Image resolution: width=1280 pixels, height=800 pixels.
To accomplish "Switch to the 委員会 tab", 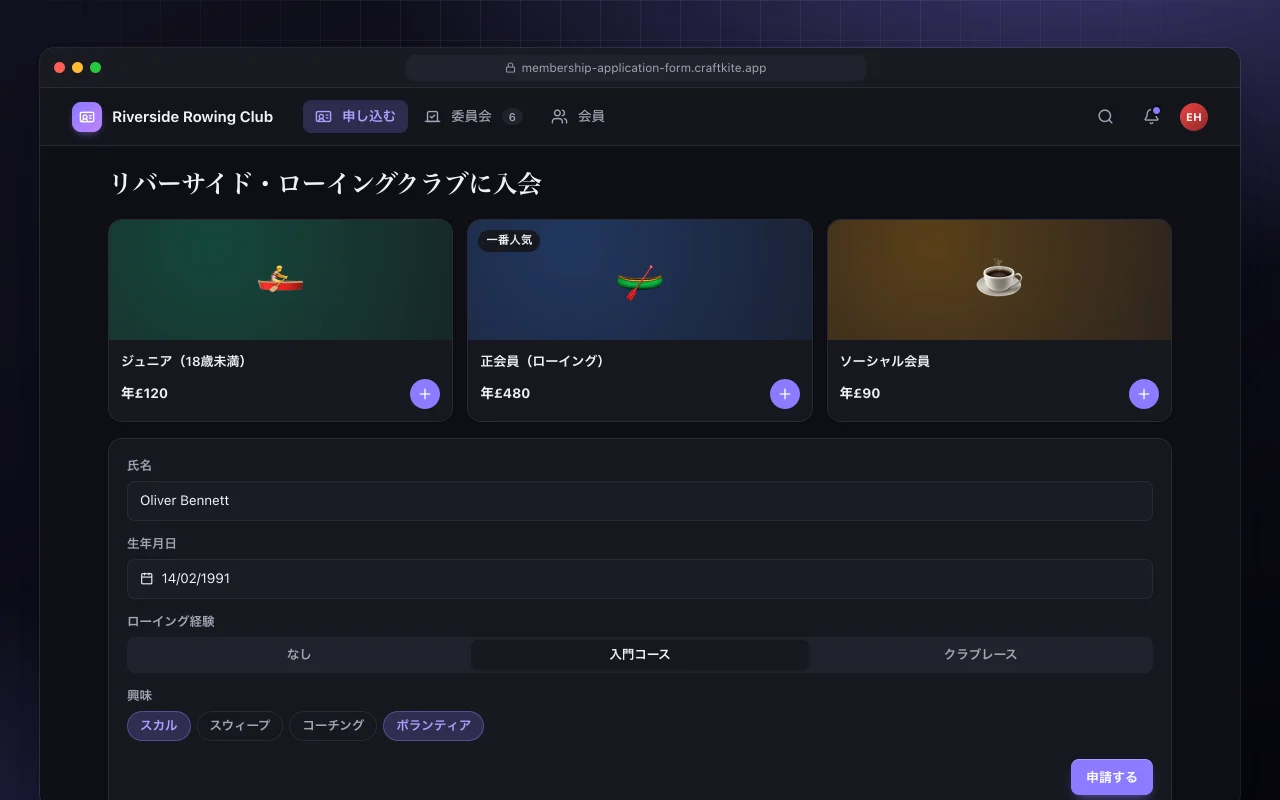I will click(x=473, y=116).
